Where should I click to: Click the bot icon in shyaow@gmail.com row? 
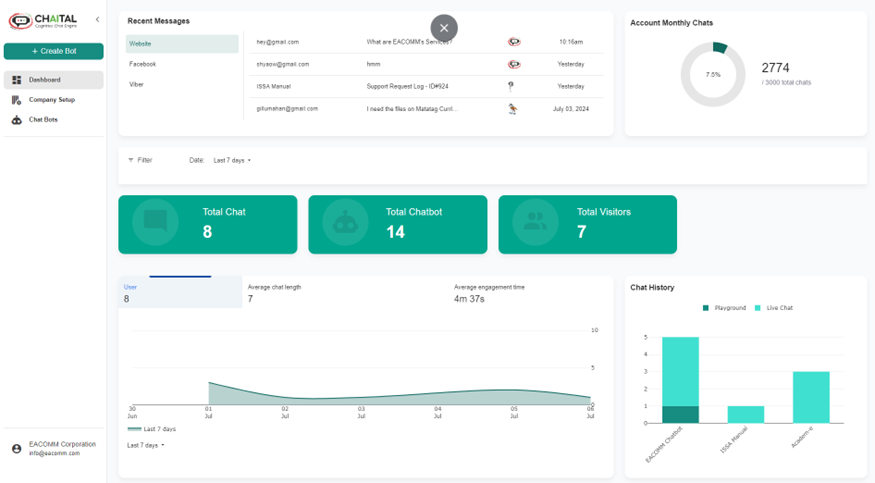[514, 64]
